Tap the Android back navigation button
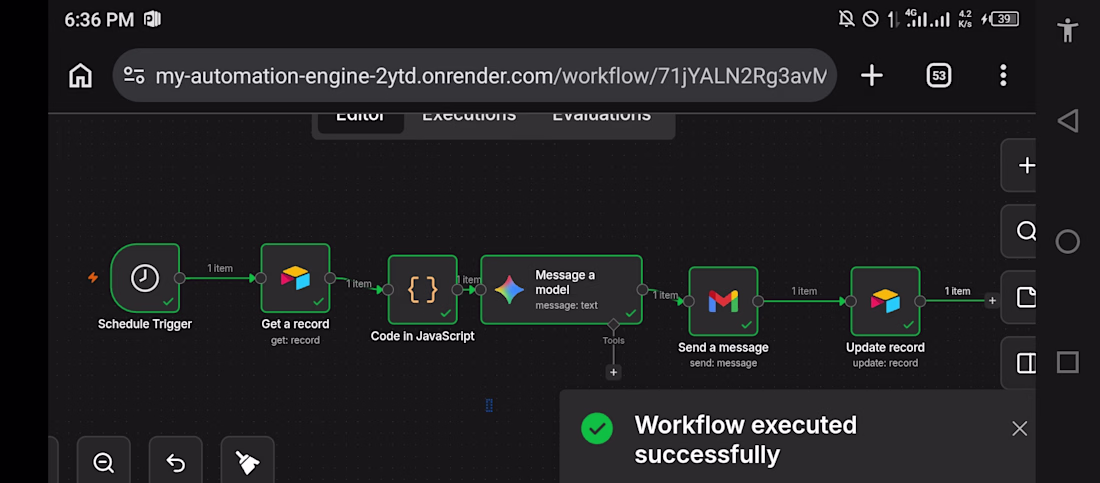 click(1068, 121)
